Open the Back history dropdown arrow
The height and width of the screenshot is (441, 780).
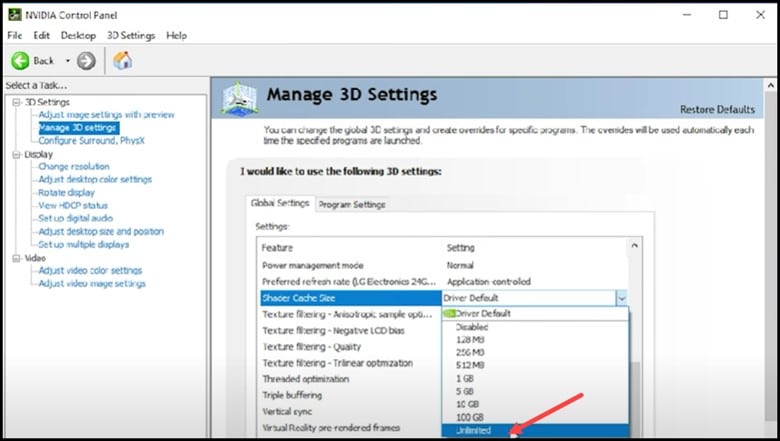(x=68, y=61)
